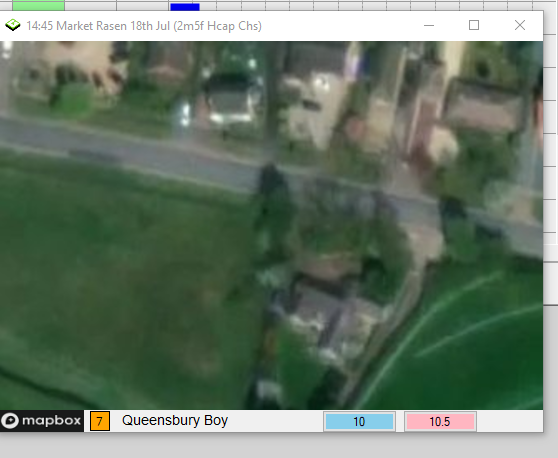Click the pink lay price 10.5
This screenshot has width=558, height=458.
[x=440, y=422]
